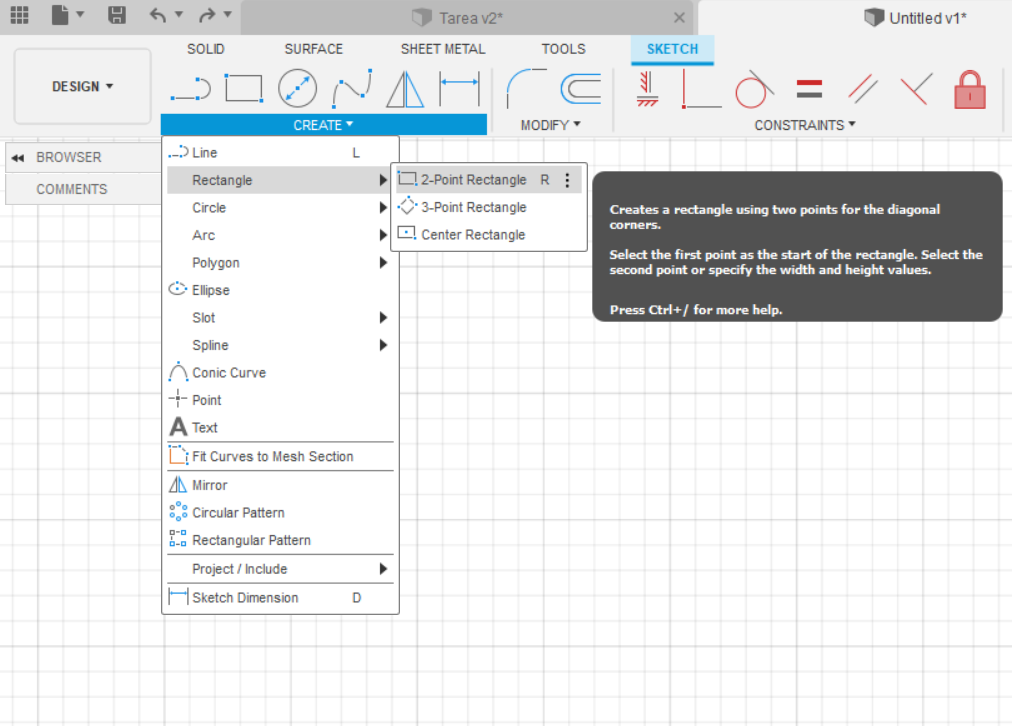Select Conic Curve from the Create menu

280,373
